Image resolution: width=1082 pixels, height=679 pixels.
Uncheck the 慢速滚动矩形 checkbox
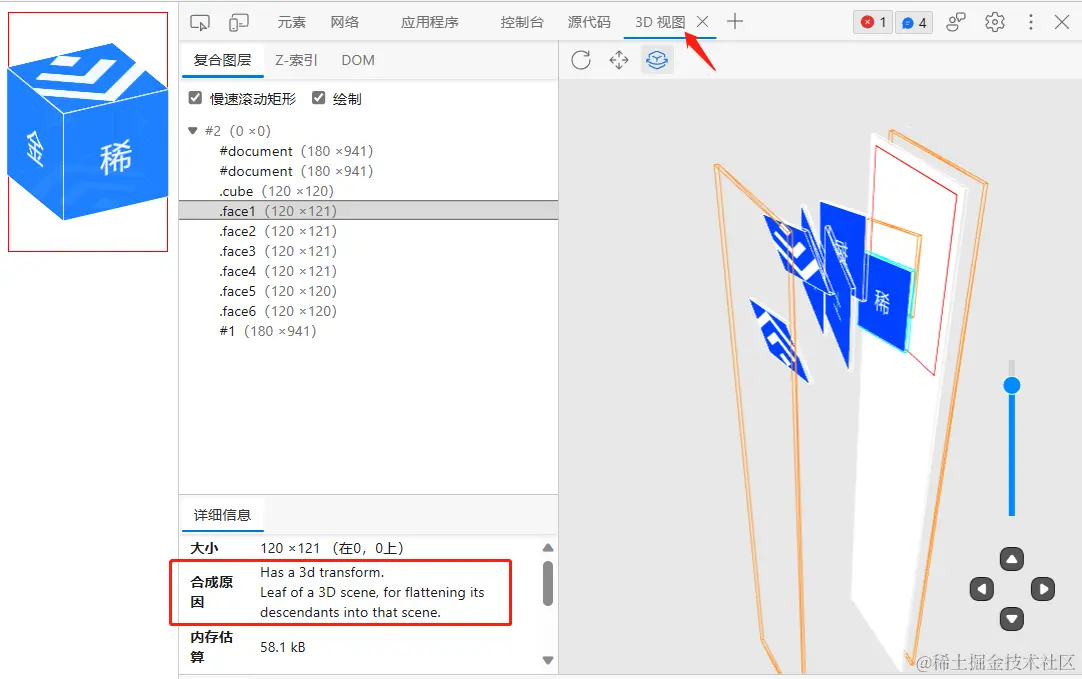click(x=195, y=98)
